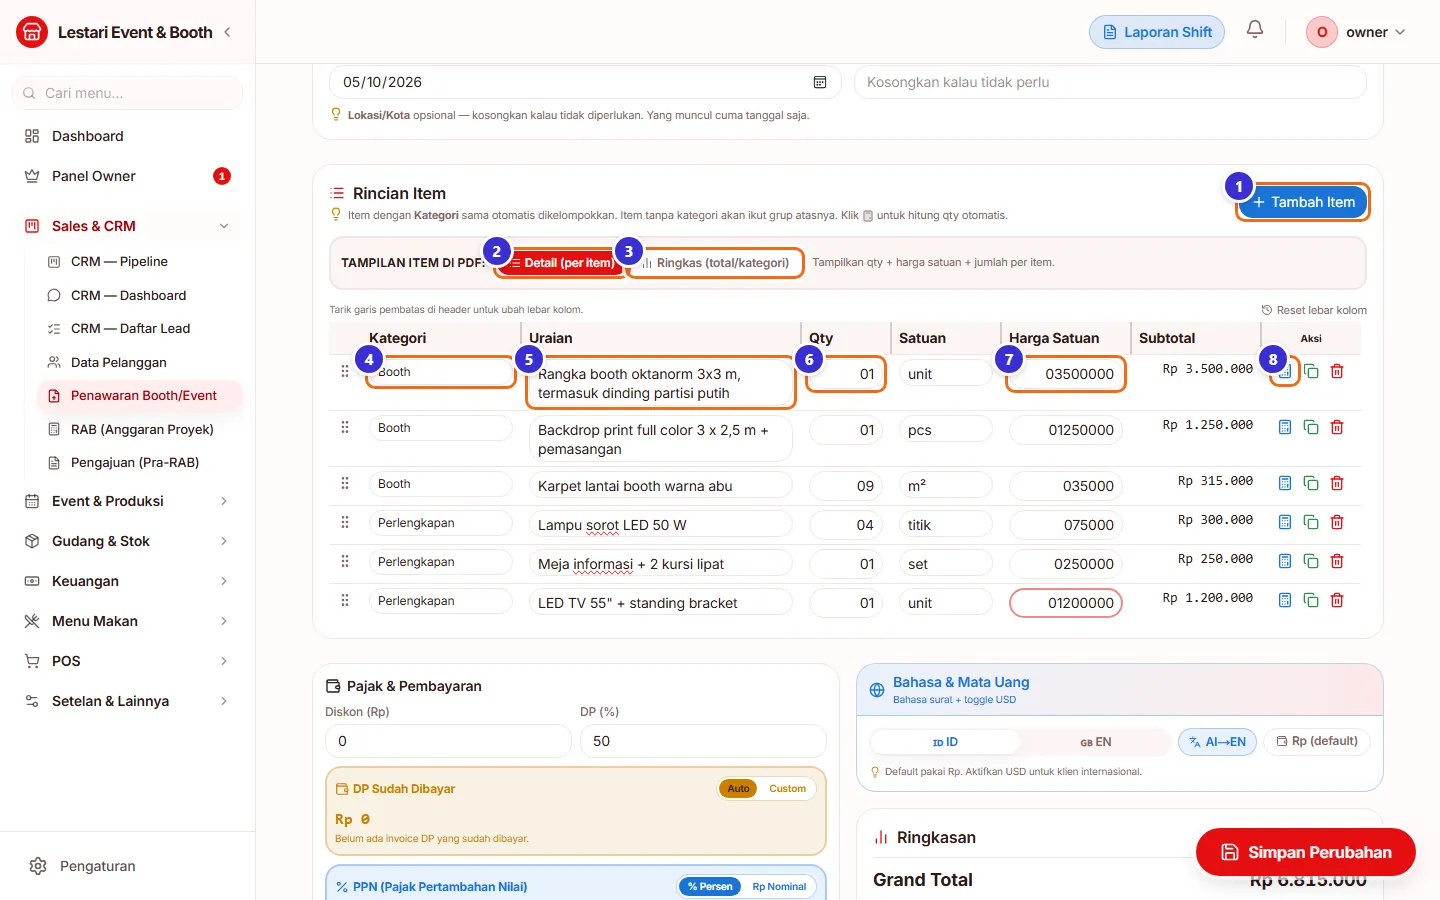Open the date picker calendar icon
This screenshot has height=900, width=1440.
(820, 82)
